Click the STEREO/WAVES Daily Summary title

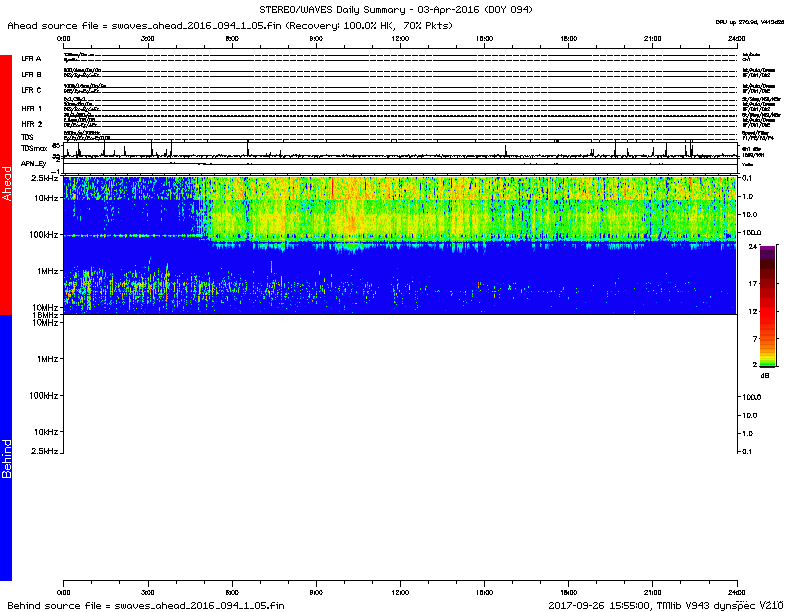[x=396, y=9]
